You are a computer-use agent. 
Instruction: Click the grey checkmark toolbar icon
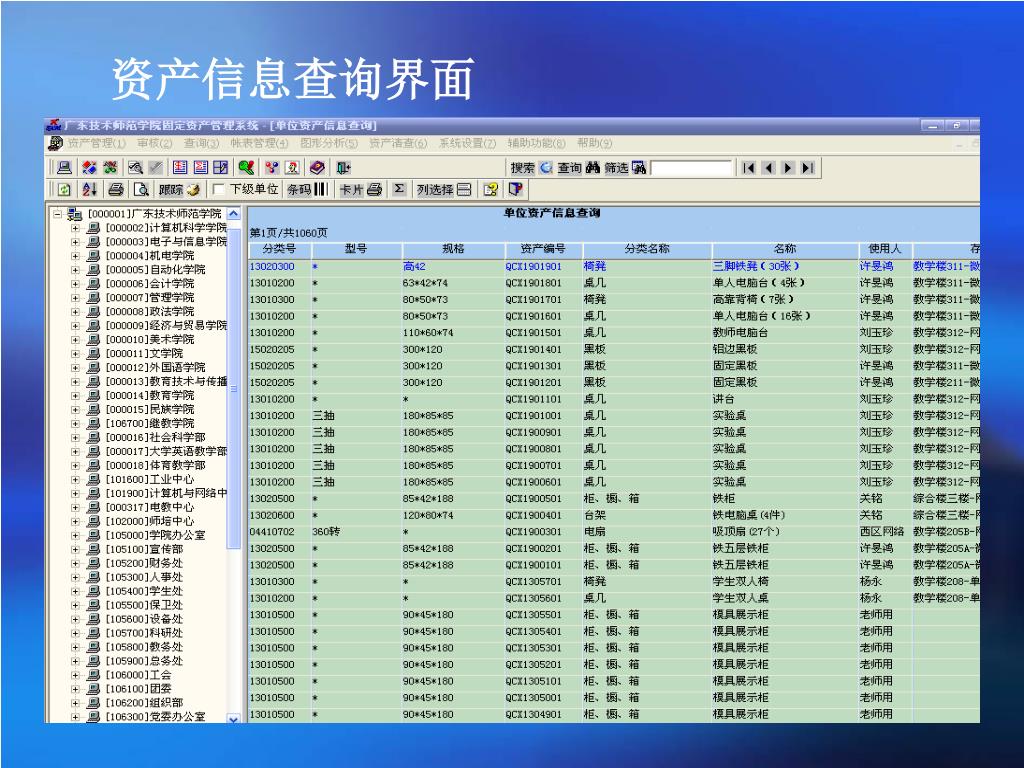tap(155, 168)
